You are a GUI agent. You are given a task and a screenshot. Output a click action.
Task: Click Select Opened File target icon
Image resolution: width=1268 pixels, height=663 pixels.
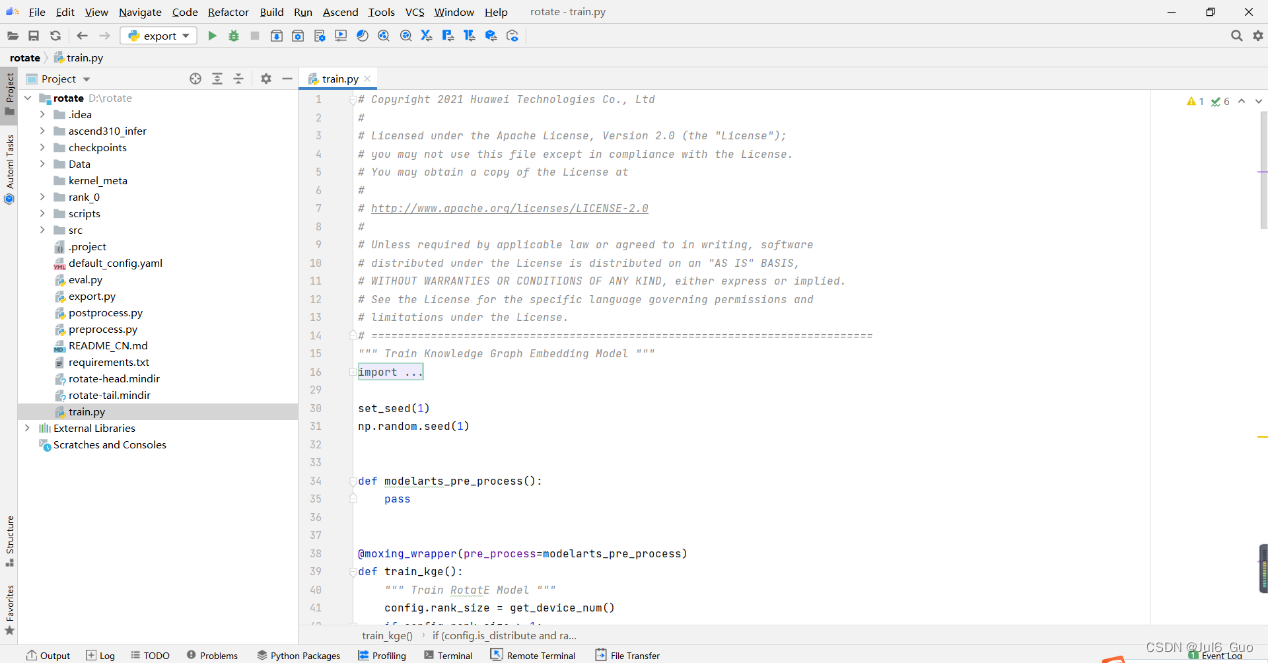tap(195, 78)
